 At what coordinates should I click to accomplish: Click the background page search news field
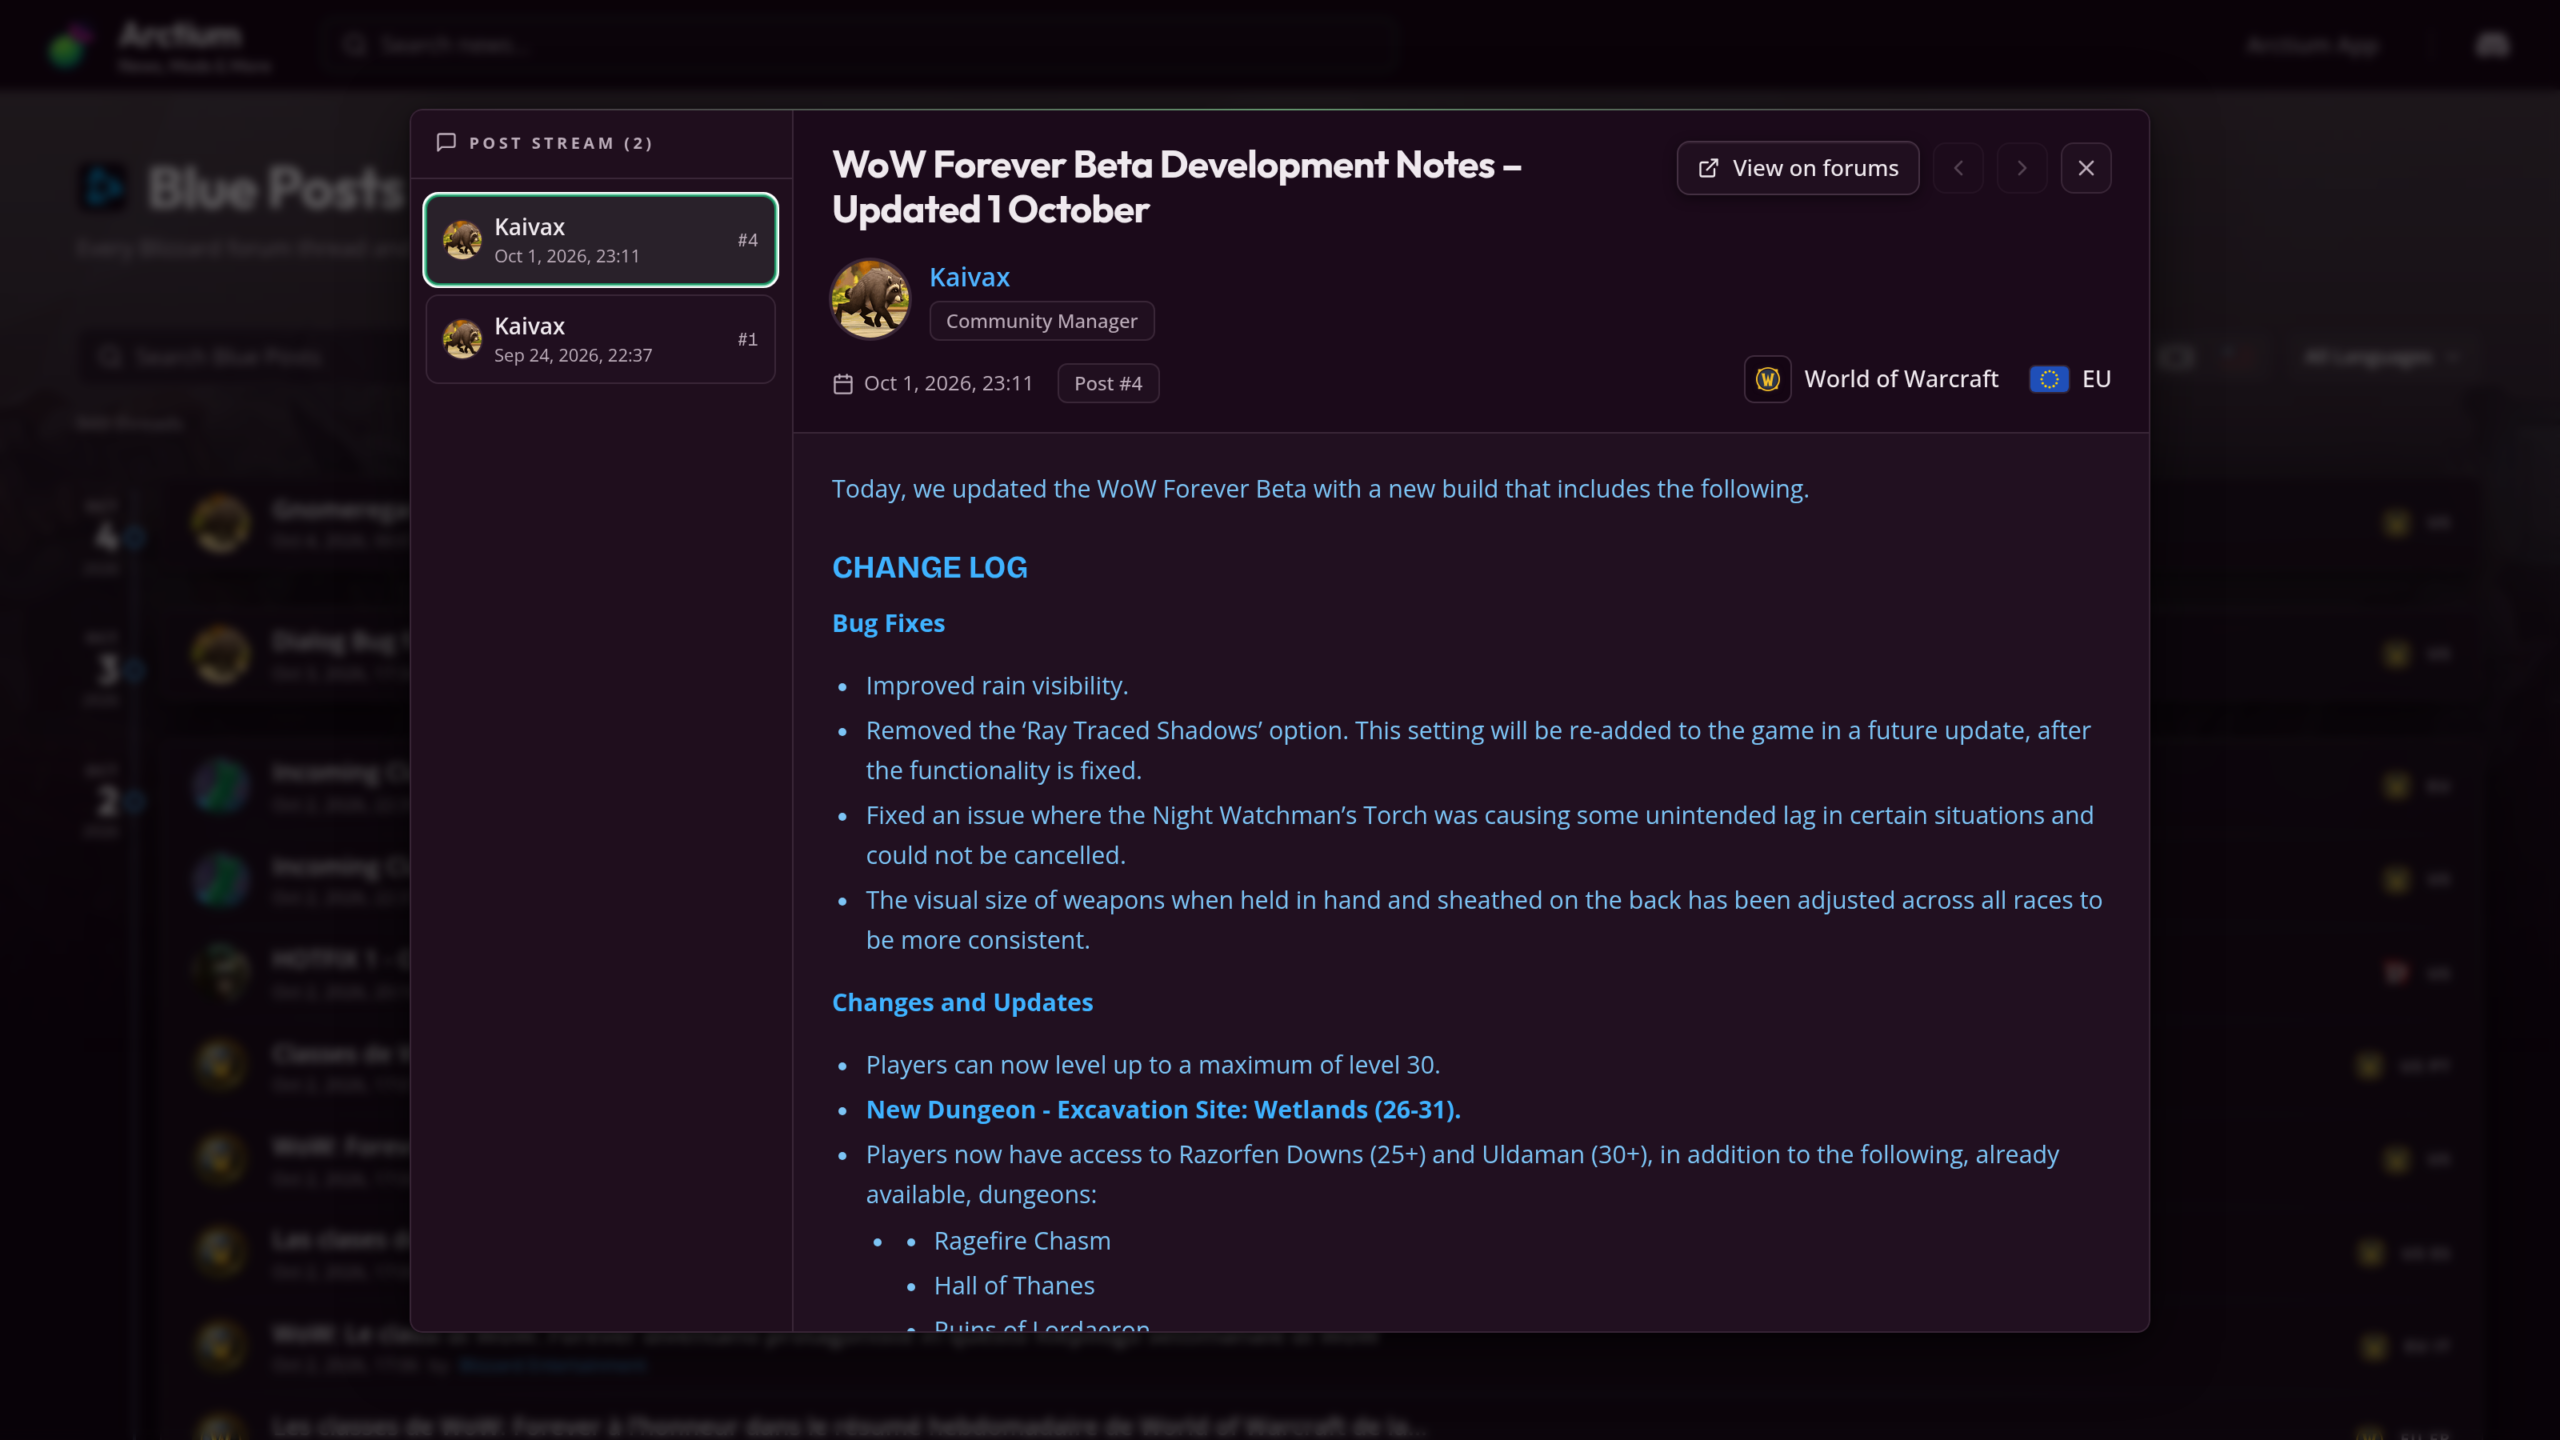click(x=860, y=45)
